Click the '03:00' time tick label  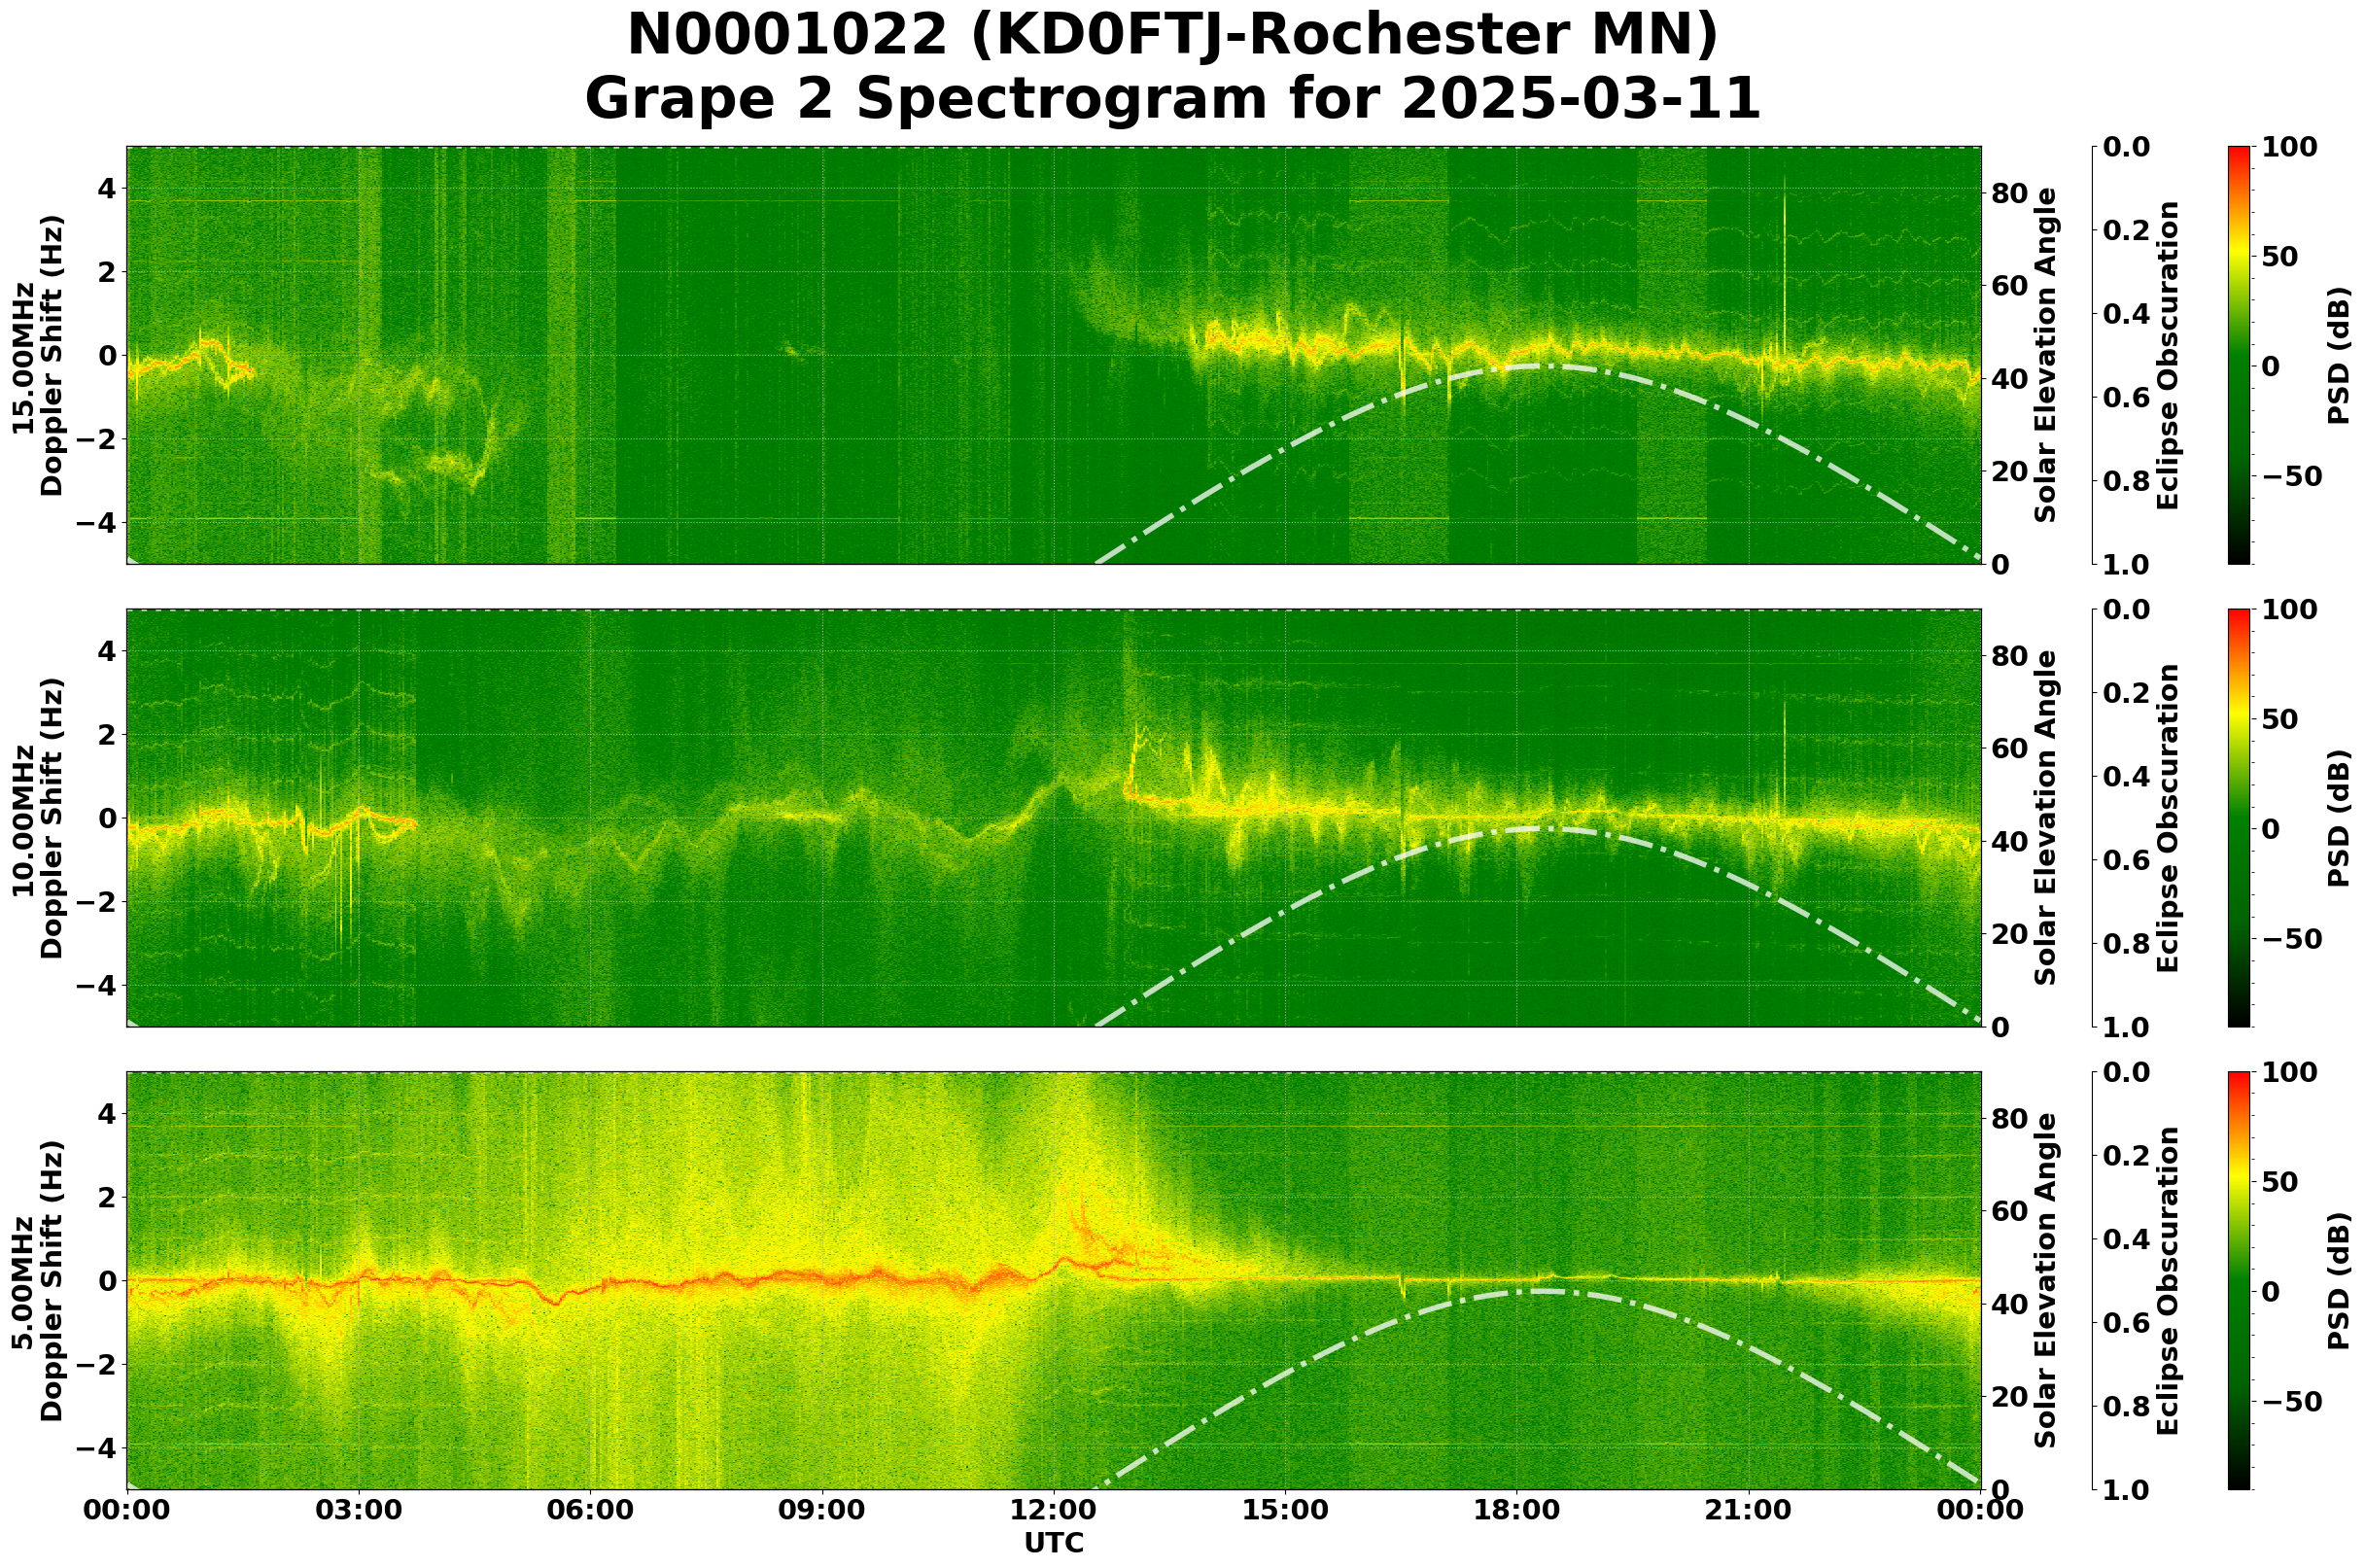click(x=358, y=1511)
